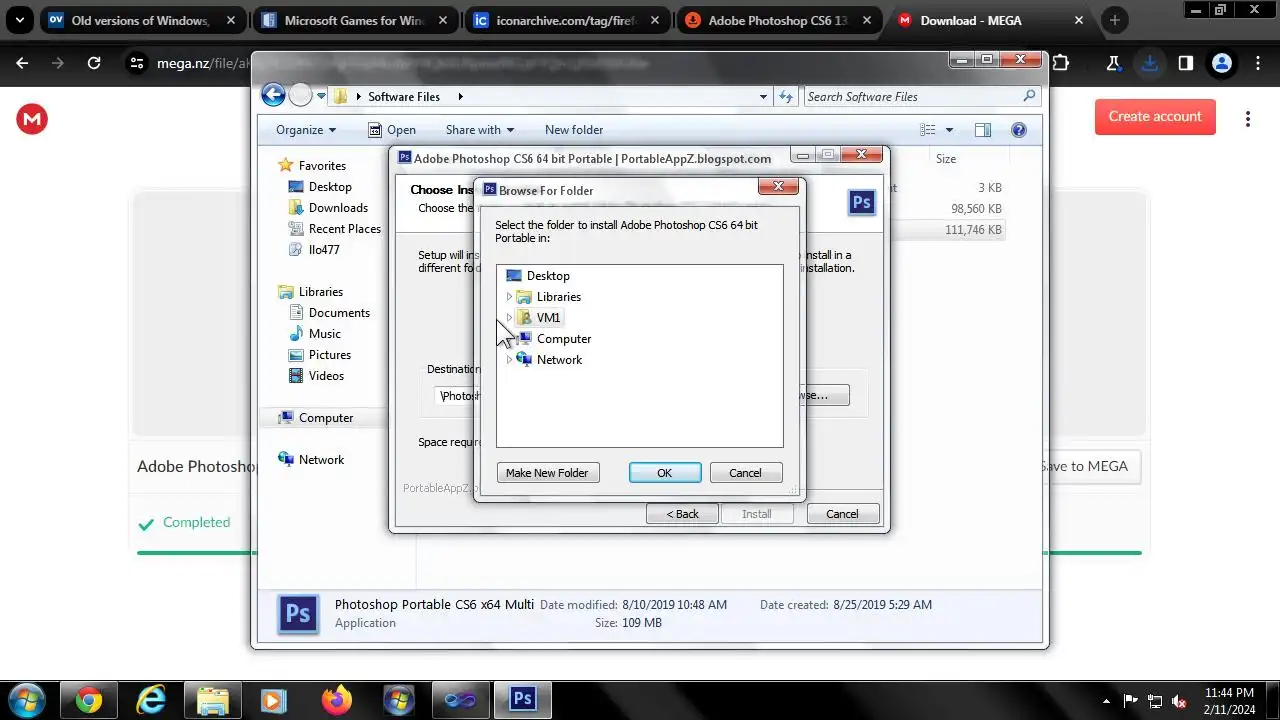Open a new browser tab
The height and width of the screenshot is (720, 1280).
1115,20
